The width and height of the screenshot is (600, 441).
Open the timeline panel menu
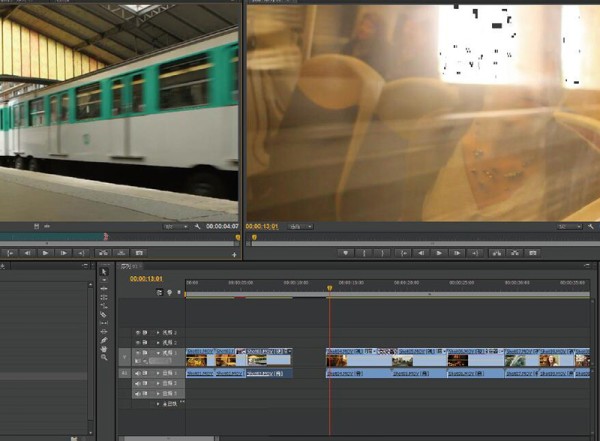tap(587, 266)
